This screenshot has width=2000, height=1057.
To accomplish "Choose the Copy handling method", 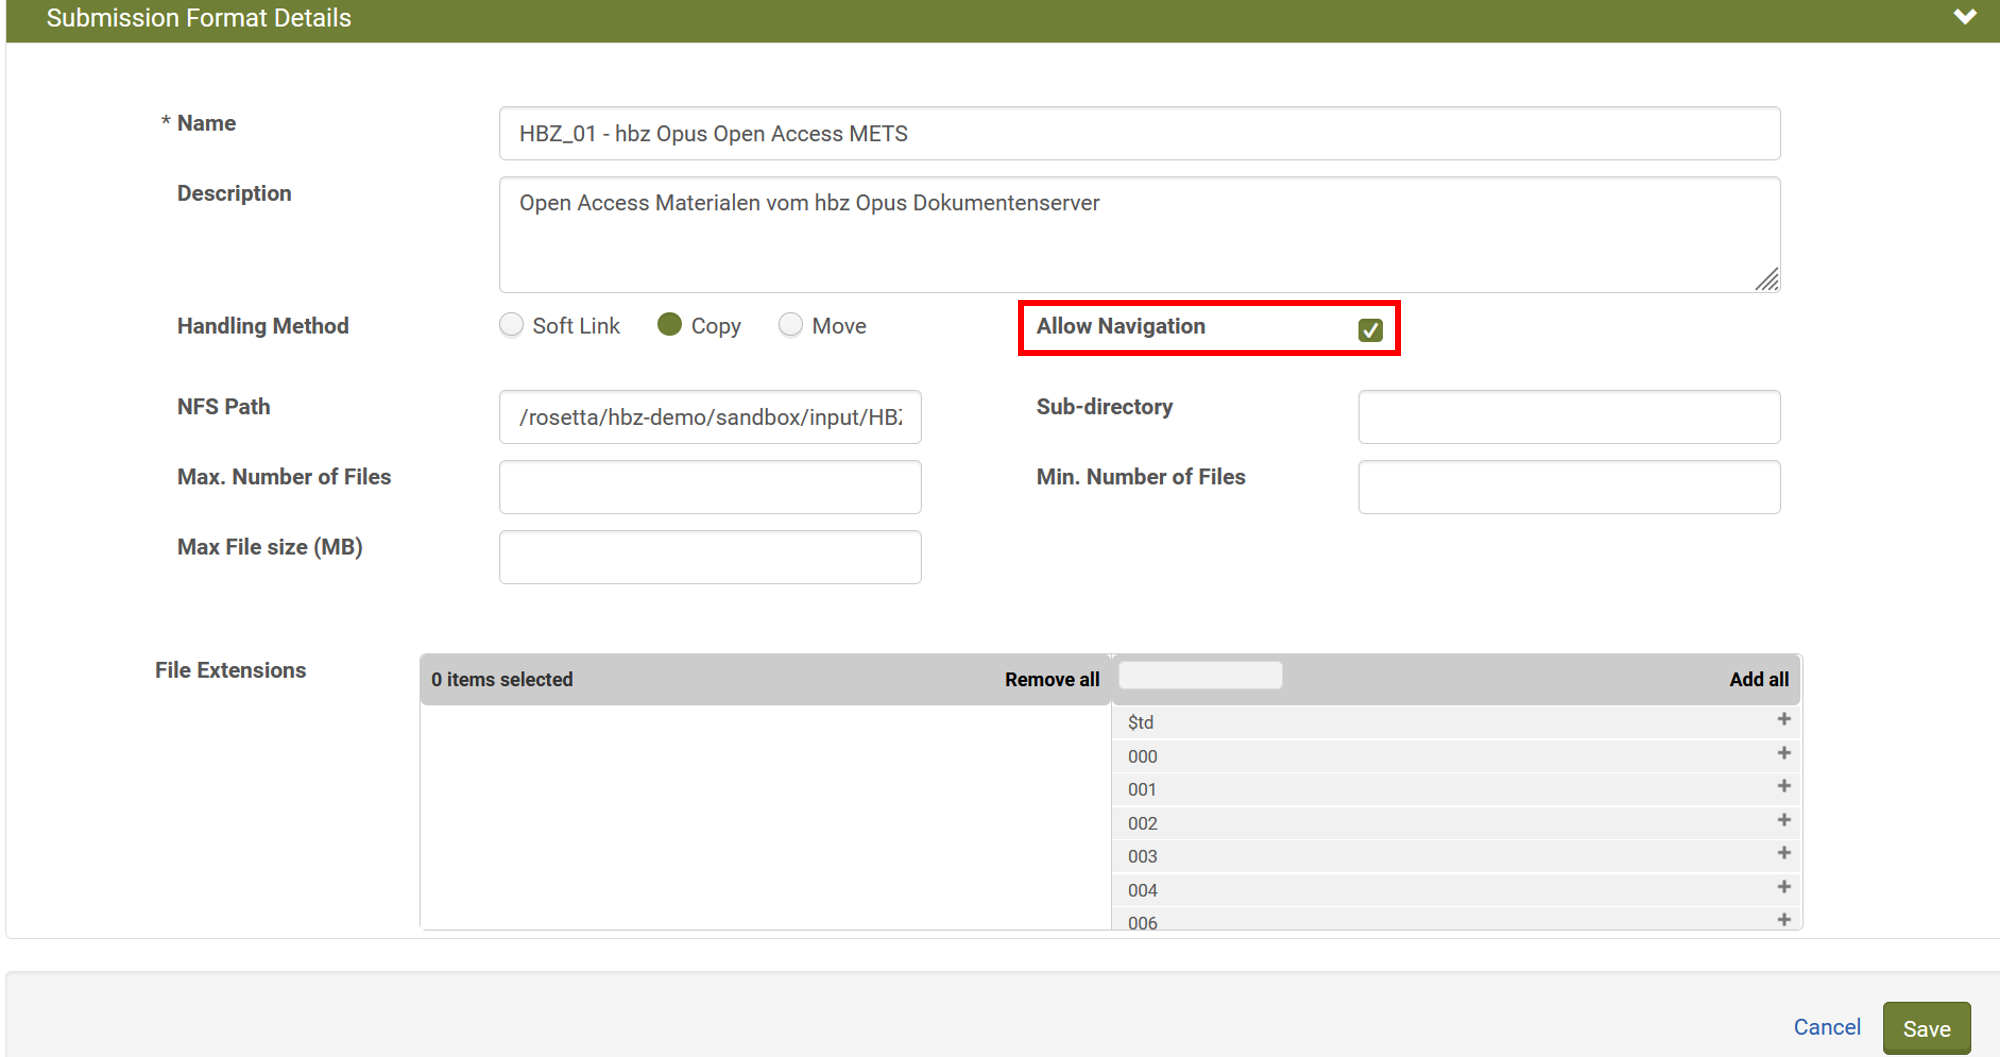I will tap(669, 325).
